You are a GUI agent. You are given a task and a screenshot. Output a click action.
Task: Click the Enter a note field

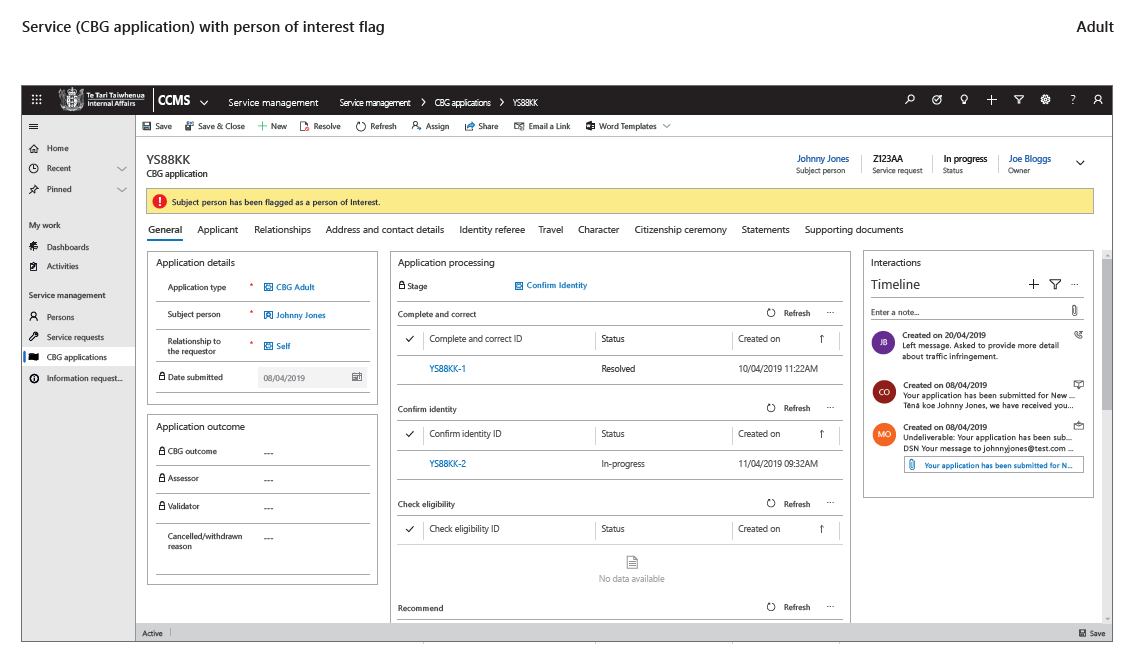click(965, 312)
